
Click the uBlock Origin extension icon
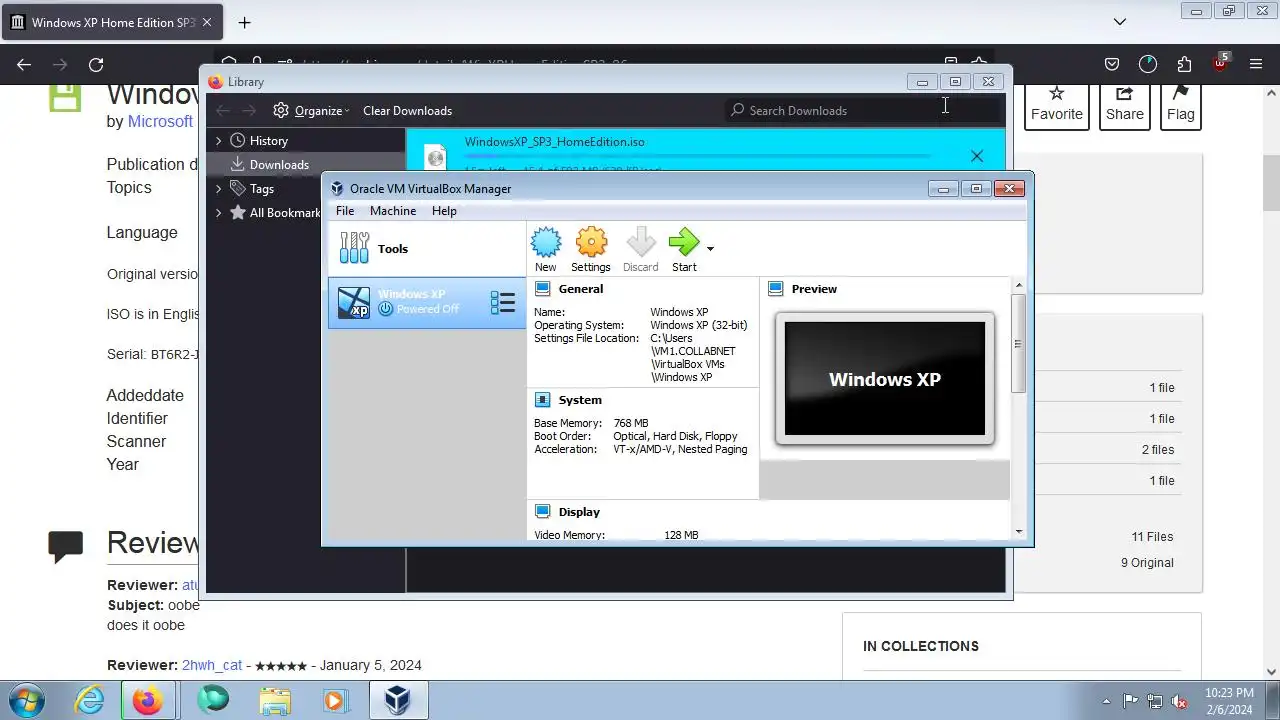pos(1220,64)
